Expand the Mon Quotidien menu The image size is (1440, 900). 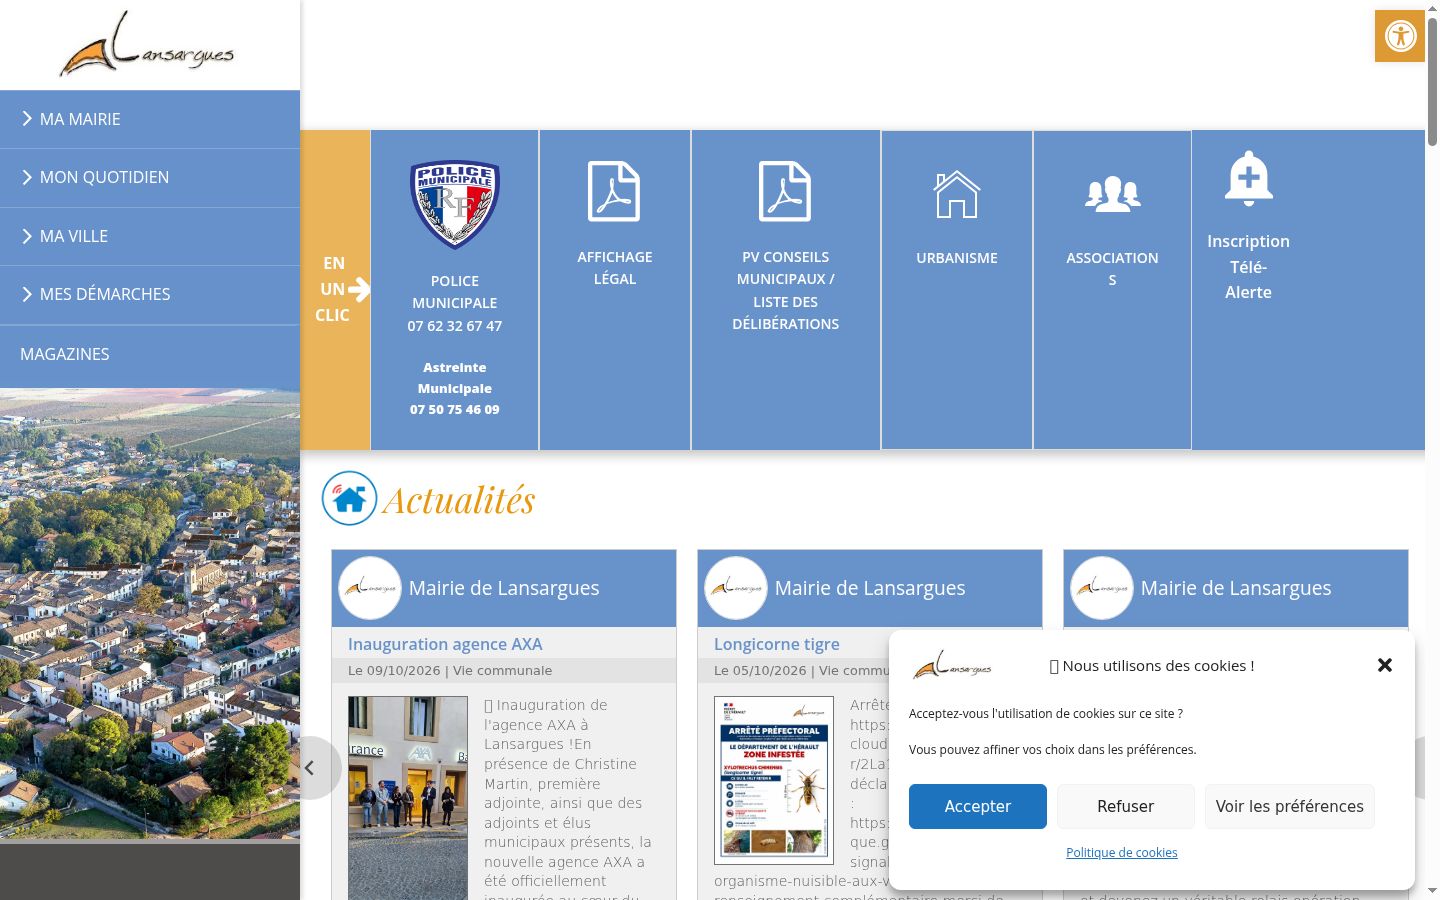(150, 177)
